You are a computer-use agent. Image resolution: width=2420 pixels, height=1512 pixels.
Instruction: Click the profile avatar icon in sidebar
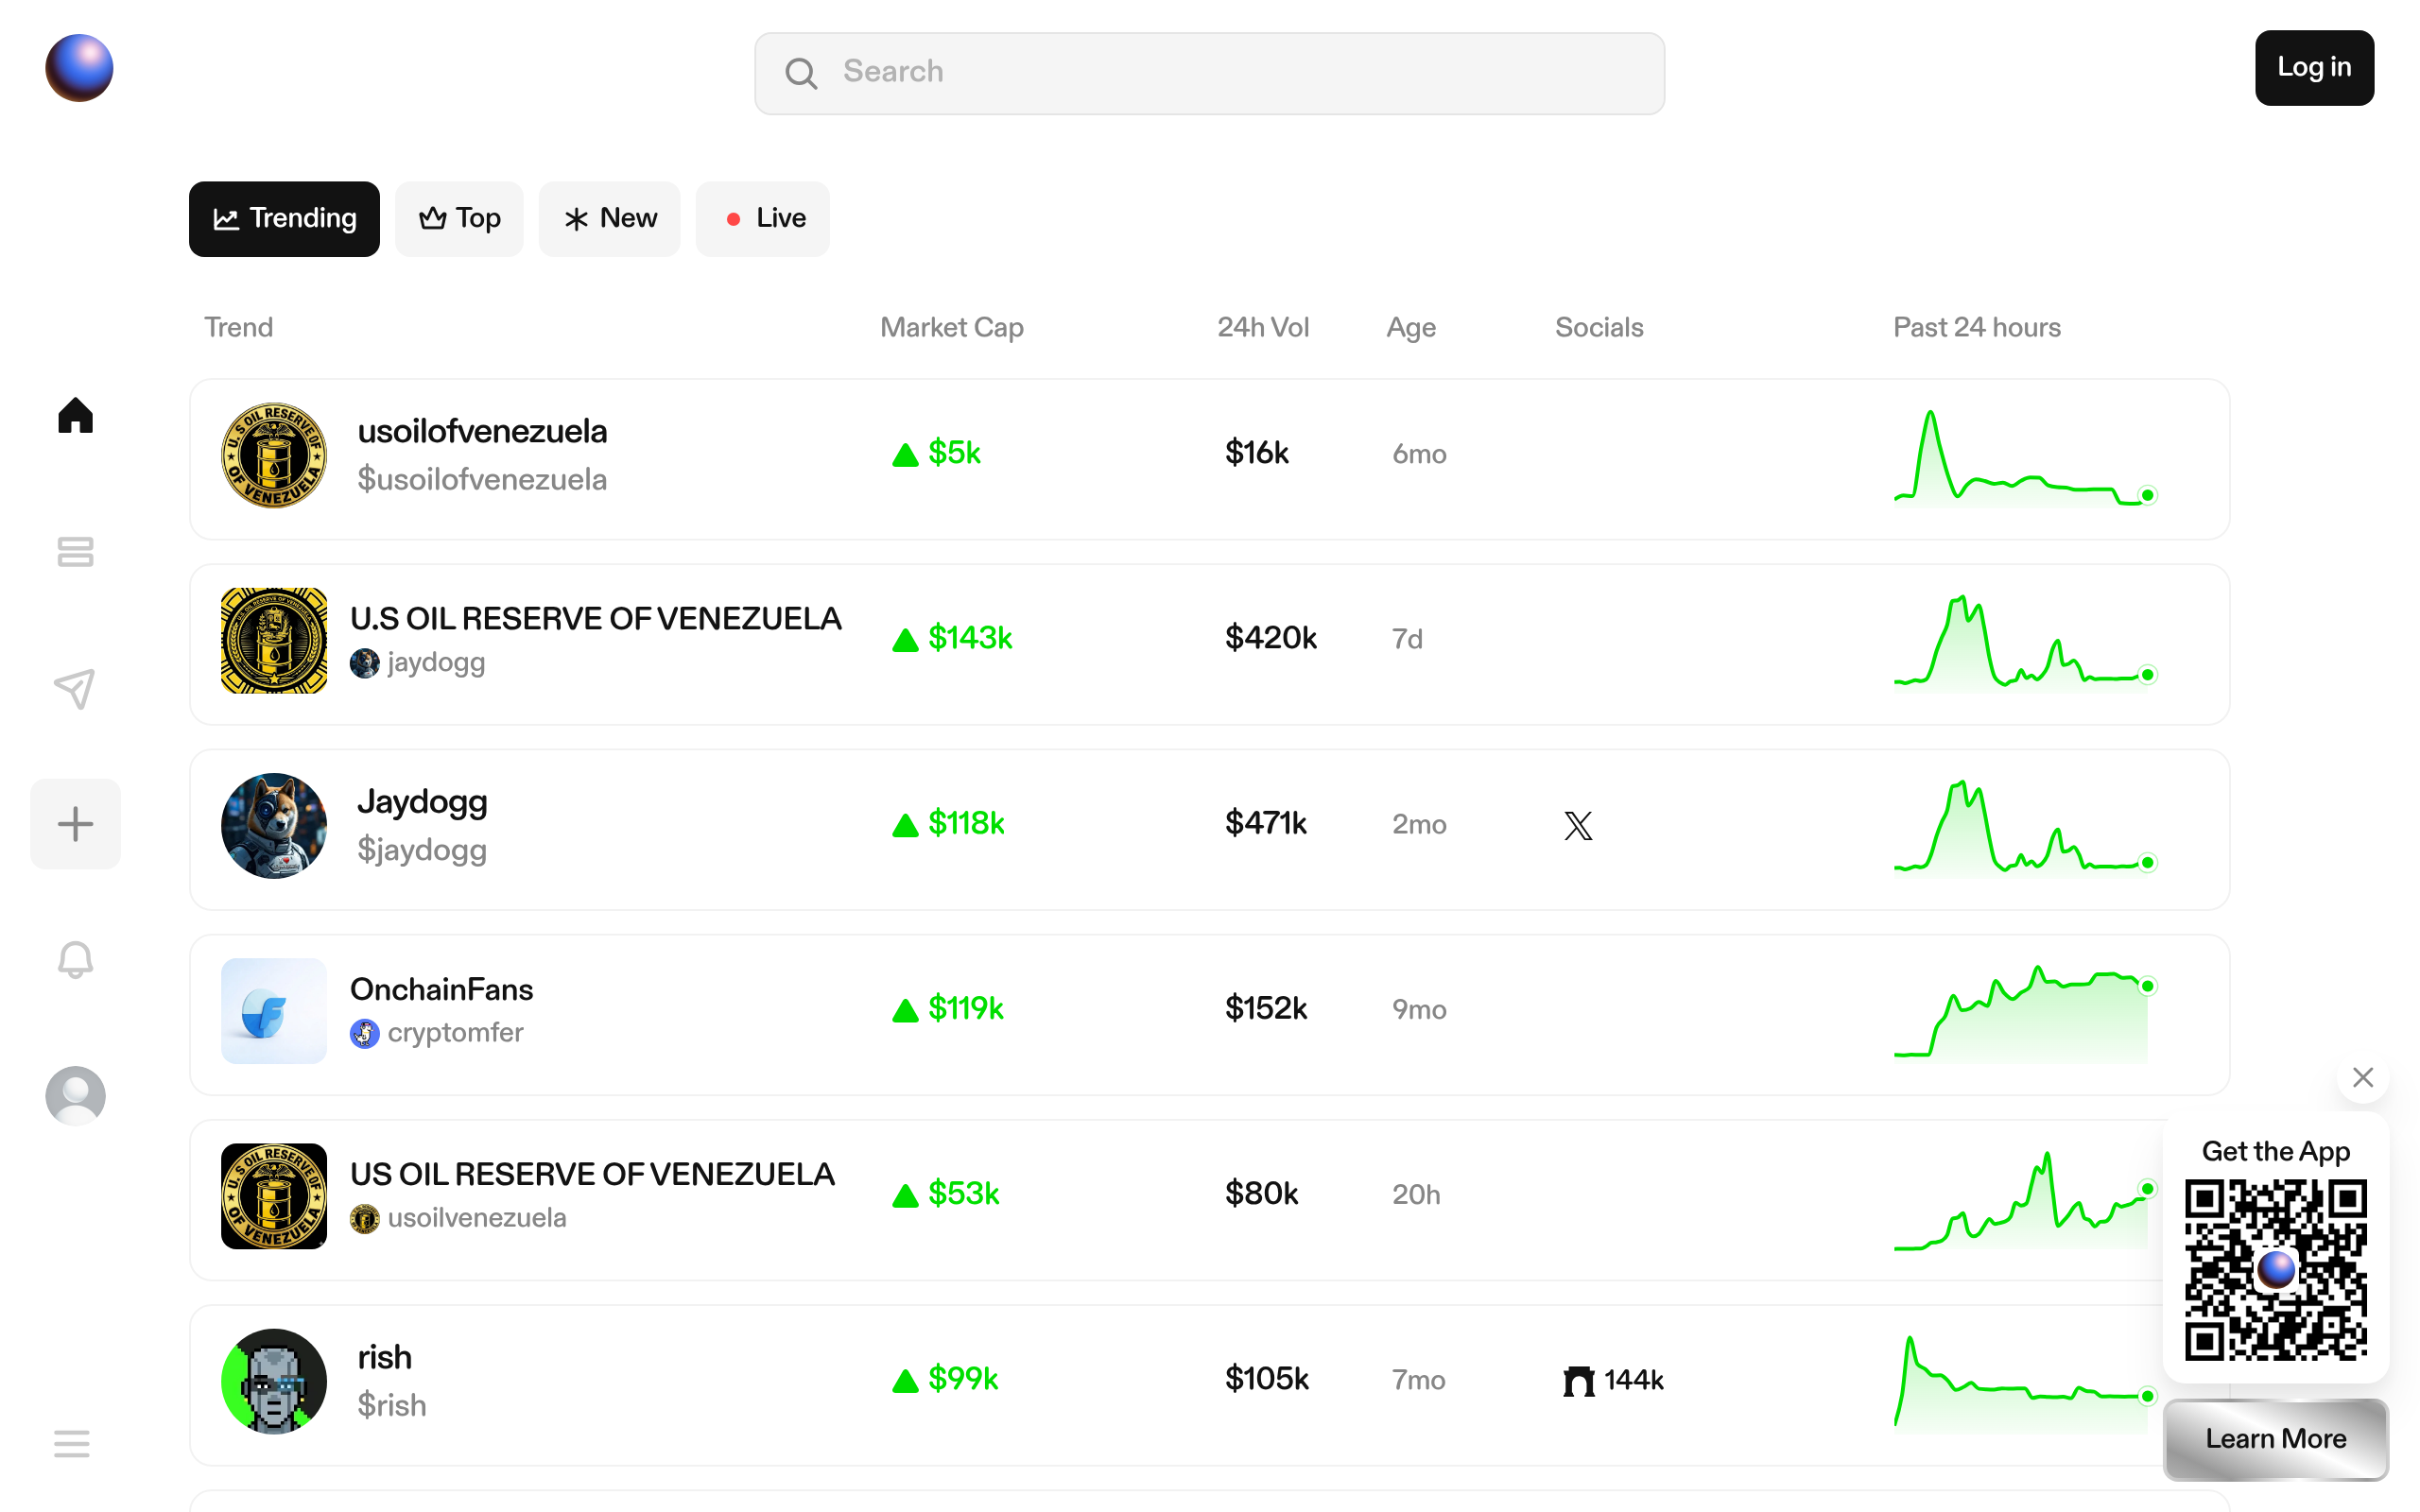[75, 1096]
